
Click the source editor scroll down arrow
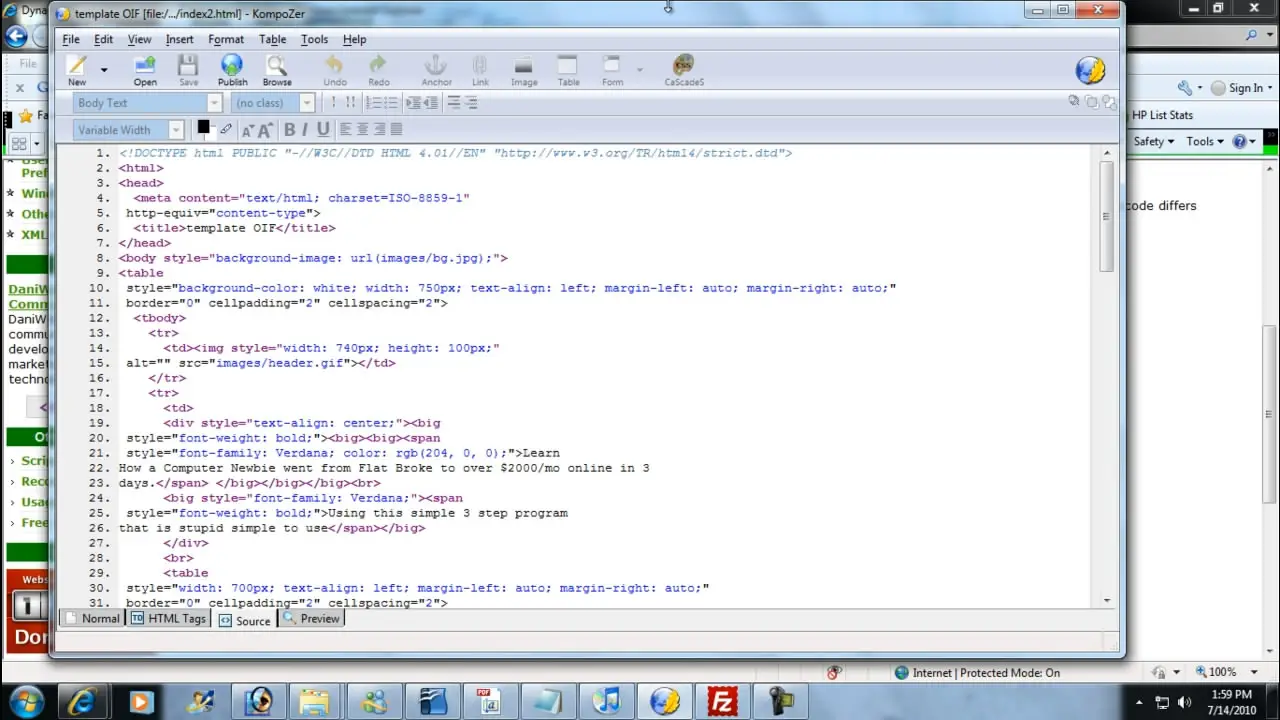tap(1106, 600)
